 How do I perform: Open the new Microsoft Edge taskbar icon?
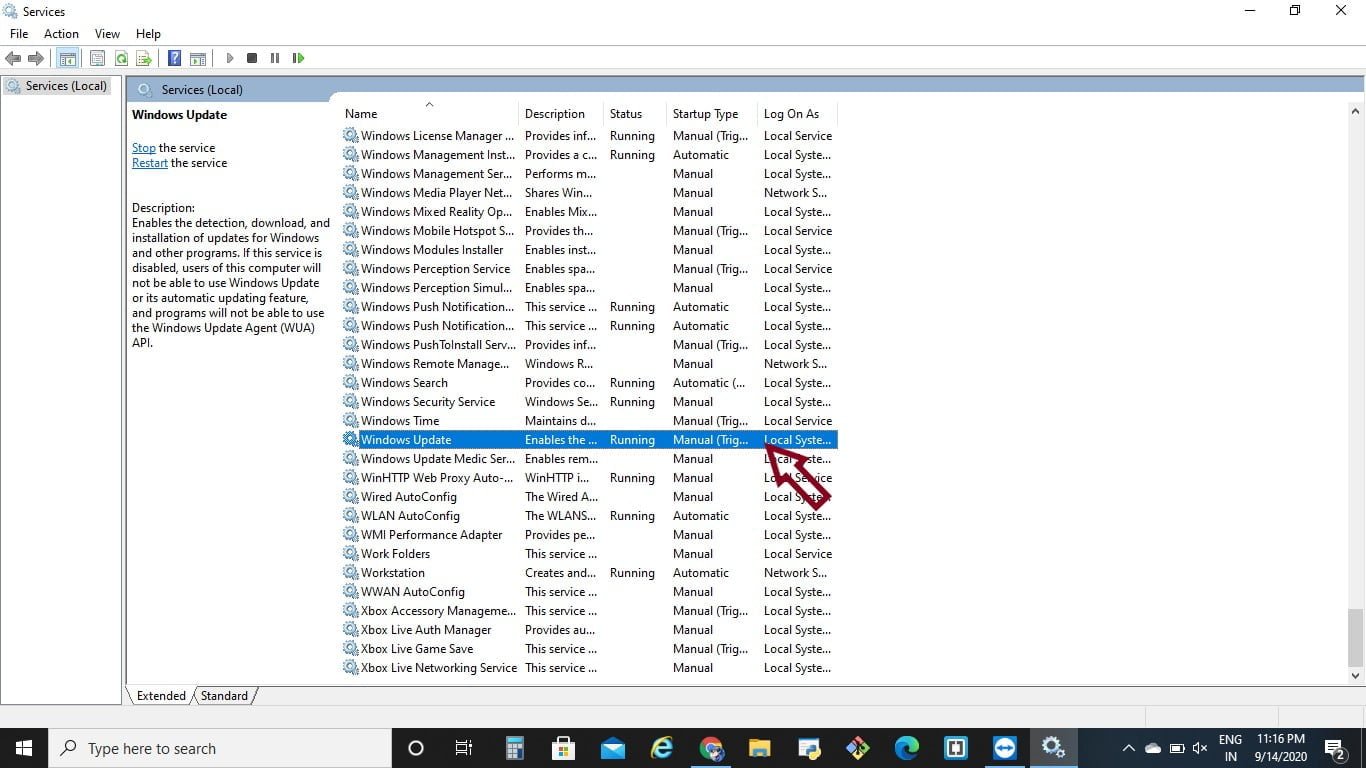click(x=907, y=748)
